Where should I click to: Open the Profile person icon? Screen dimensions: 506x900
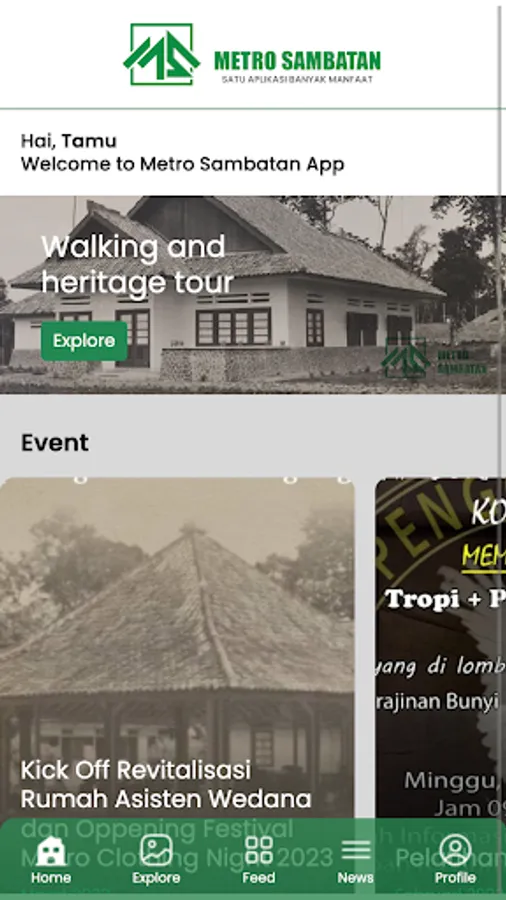pyautogui.click(x=456, y=850)
